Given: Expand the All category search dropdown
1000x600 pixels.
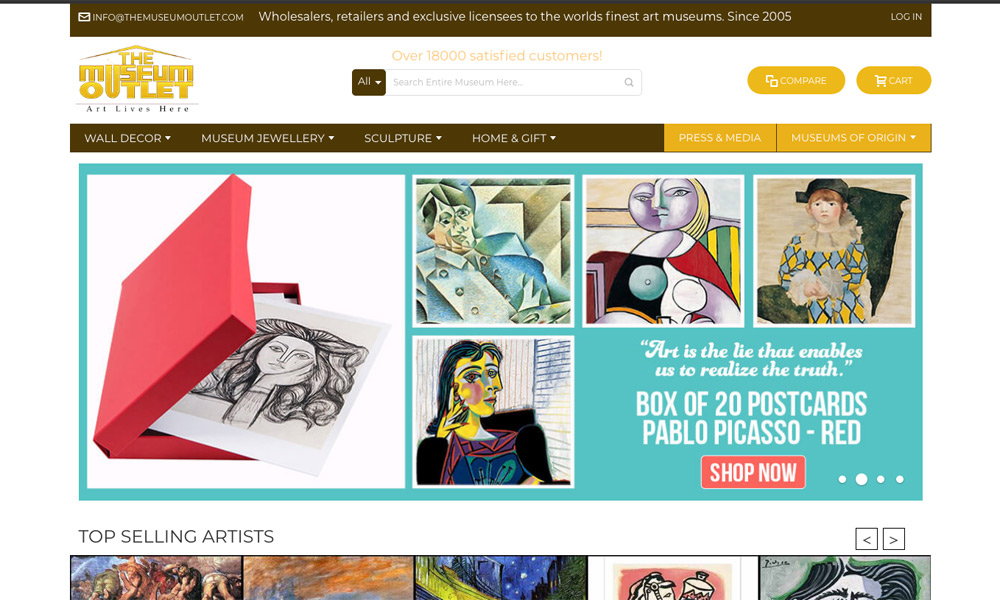Looking at the screenshot, I should 369,82.
